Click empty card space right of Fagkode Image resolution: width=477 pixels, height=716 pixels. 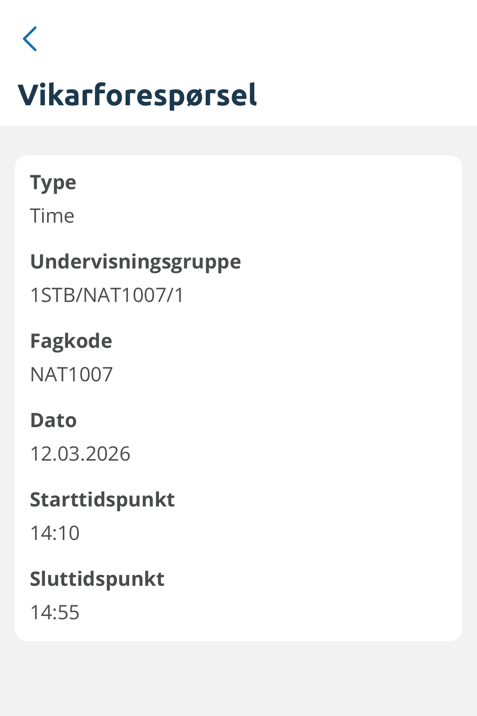coord(283,341)
